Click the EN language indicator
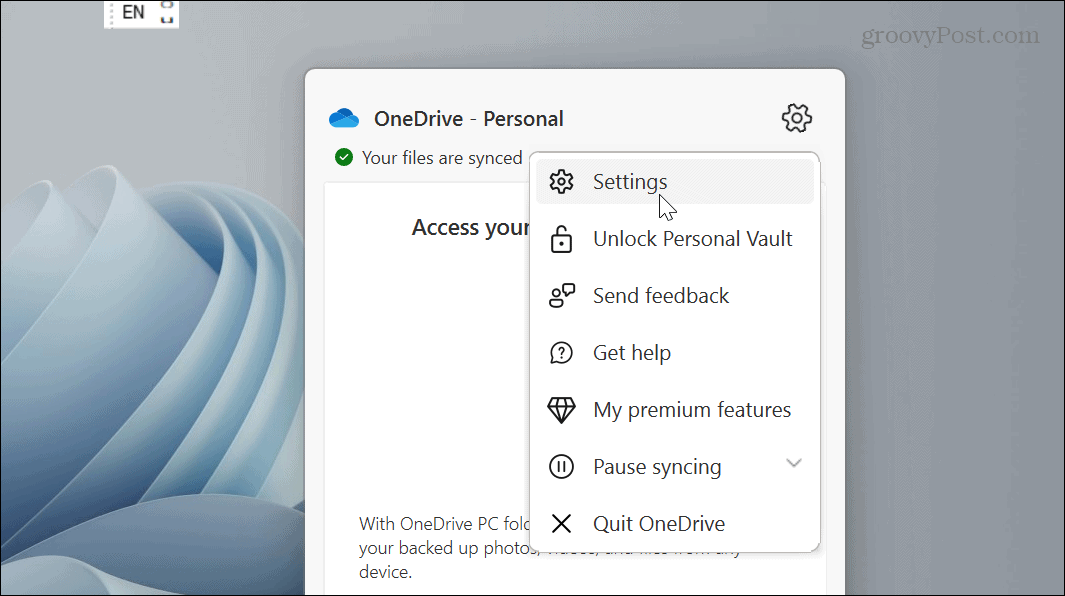Viewport: 1065px width, 596px height. tap(133, 12)
